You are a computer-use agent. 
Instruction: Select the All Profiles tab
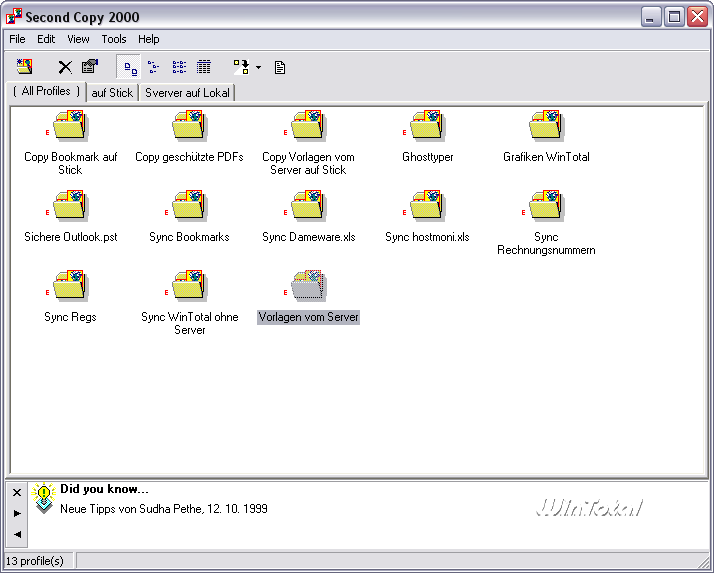pyautogui.click(x=46, y=91)
